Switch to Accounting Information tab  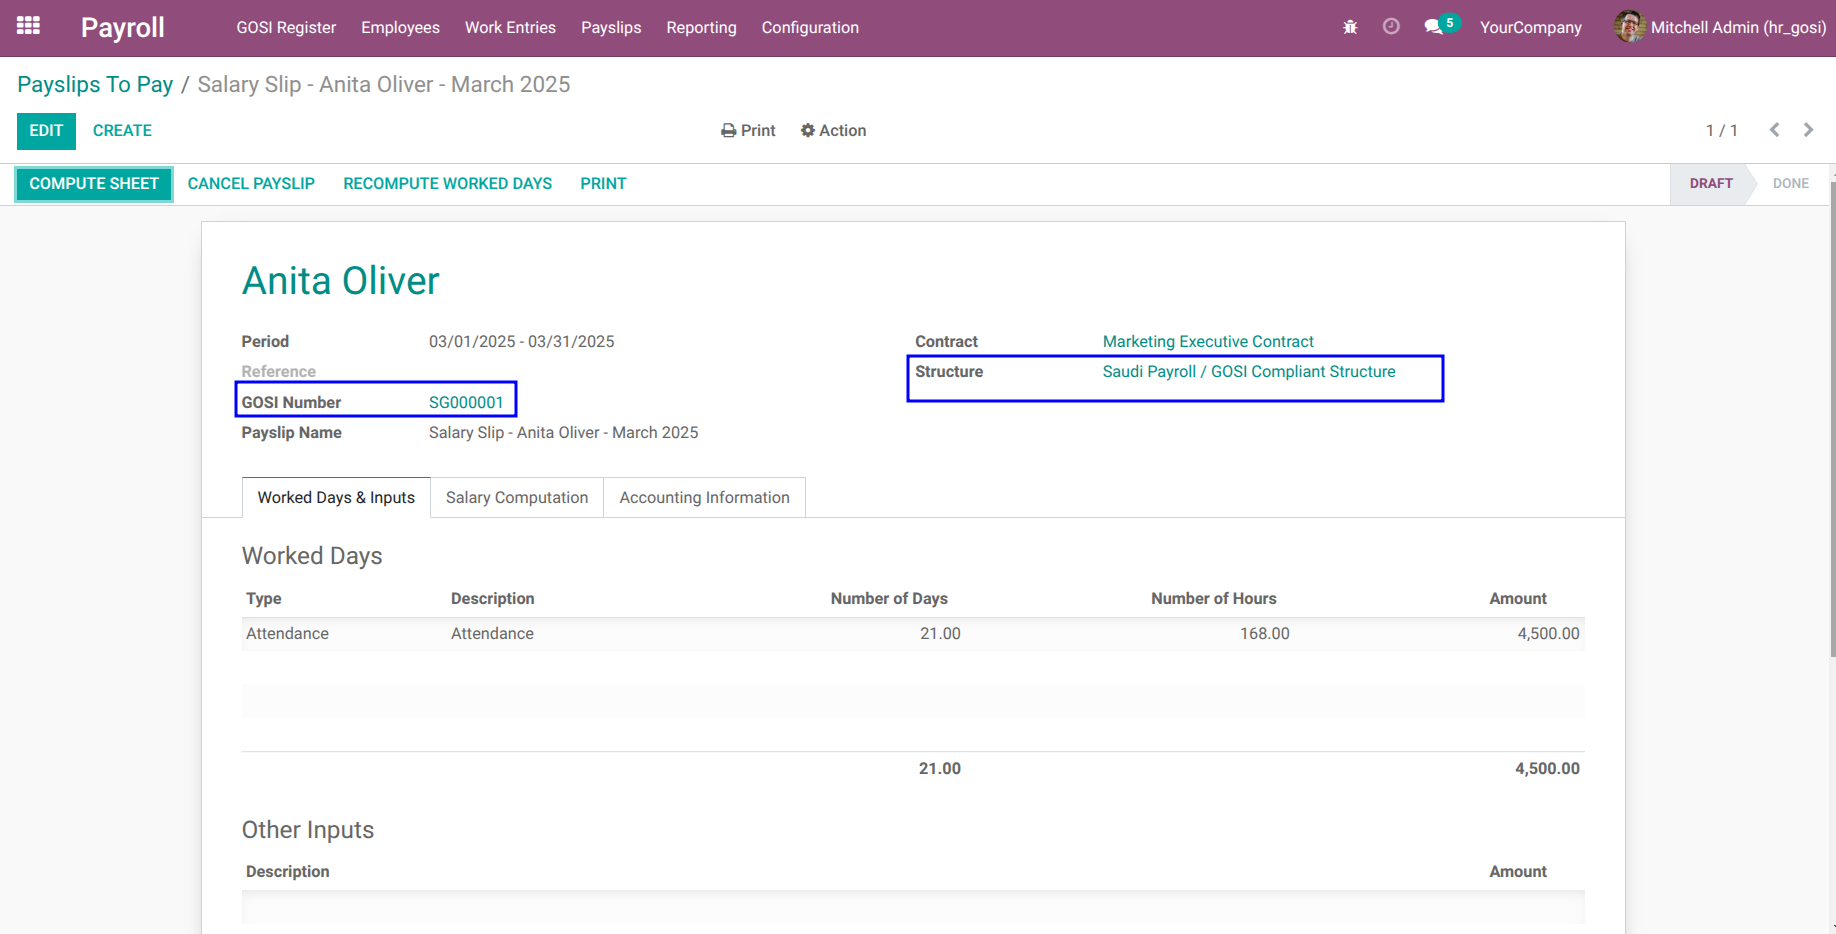coord(704,498)
